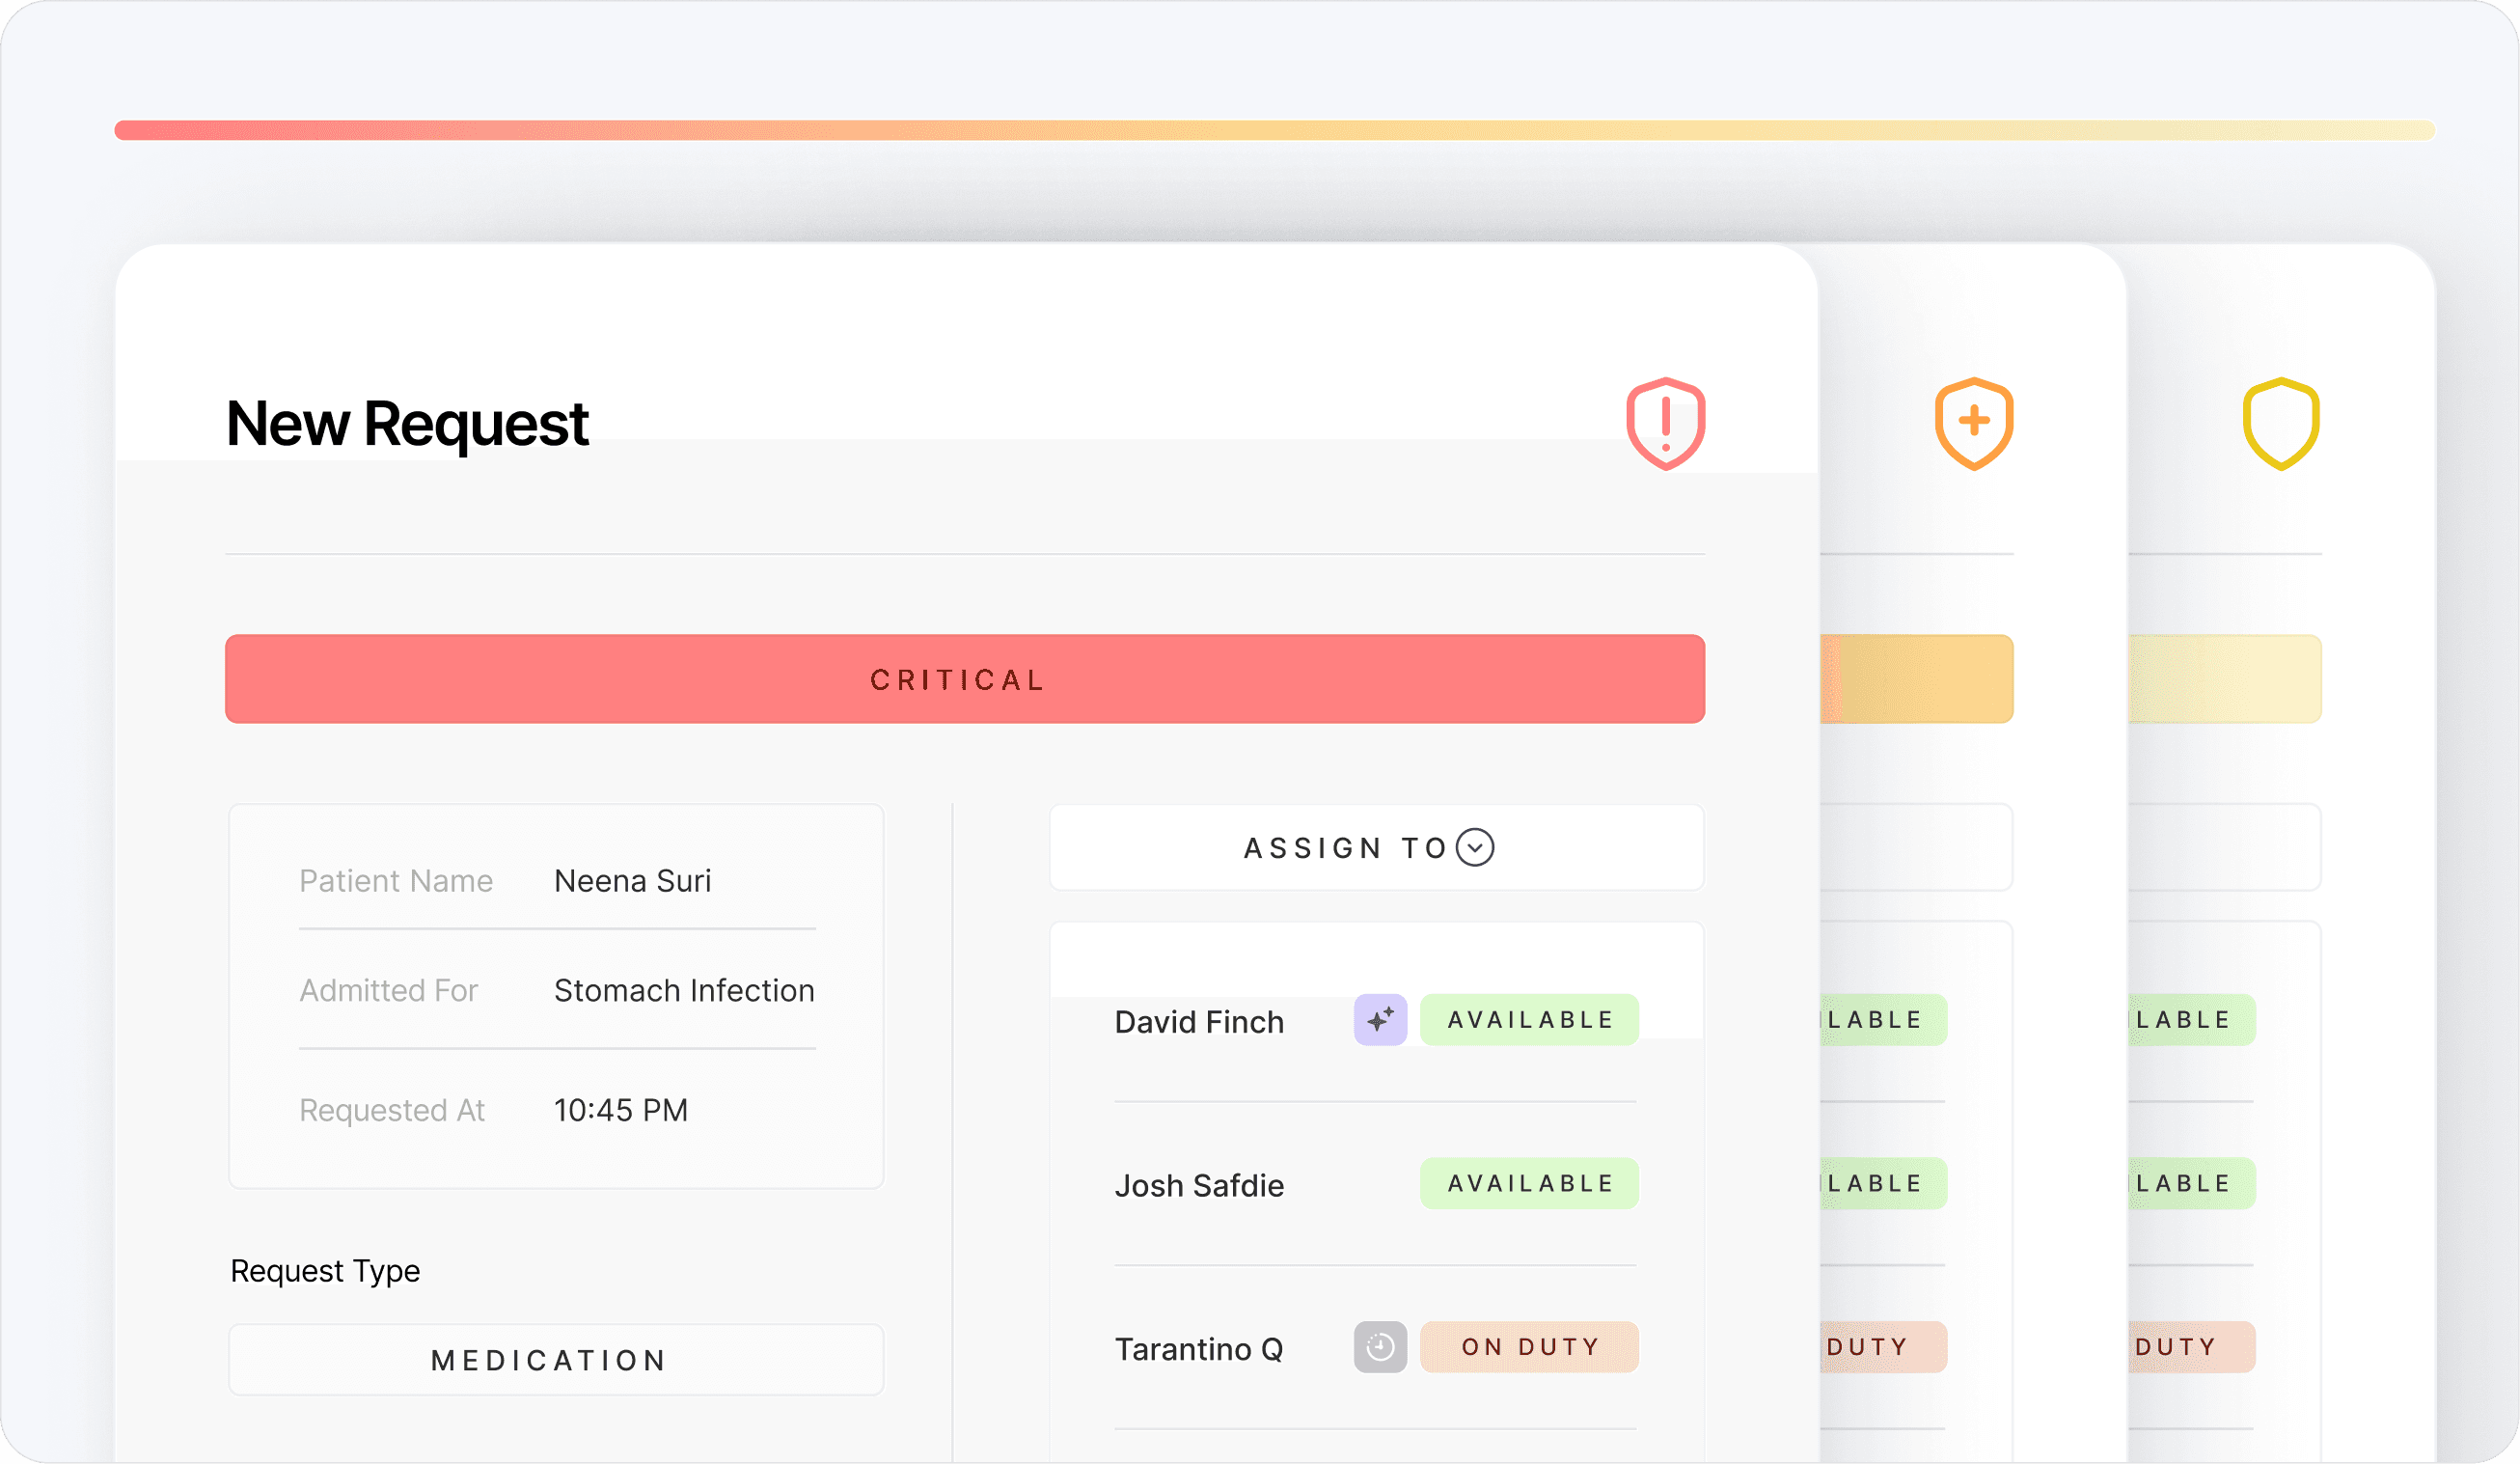Click the red Critical priority banner
The image size is (2520, 1464).
(964, 679)
